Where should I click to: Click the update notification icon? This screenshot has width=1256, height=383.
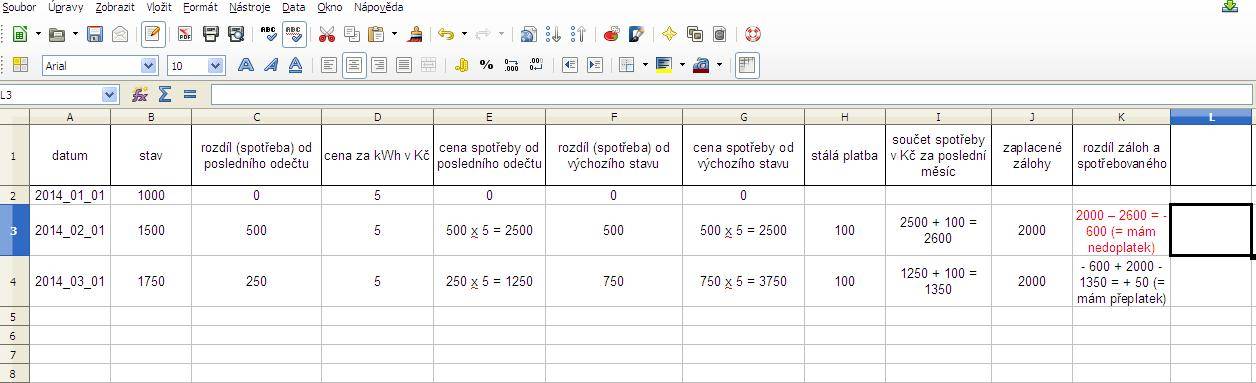(x=1230, y=6)
